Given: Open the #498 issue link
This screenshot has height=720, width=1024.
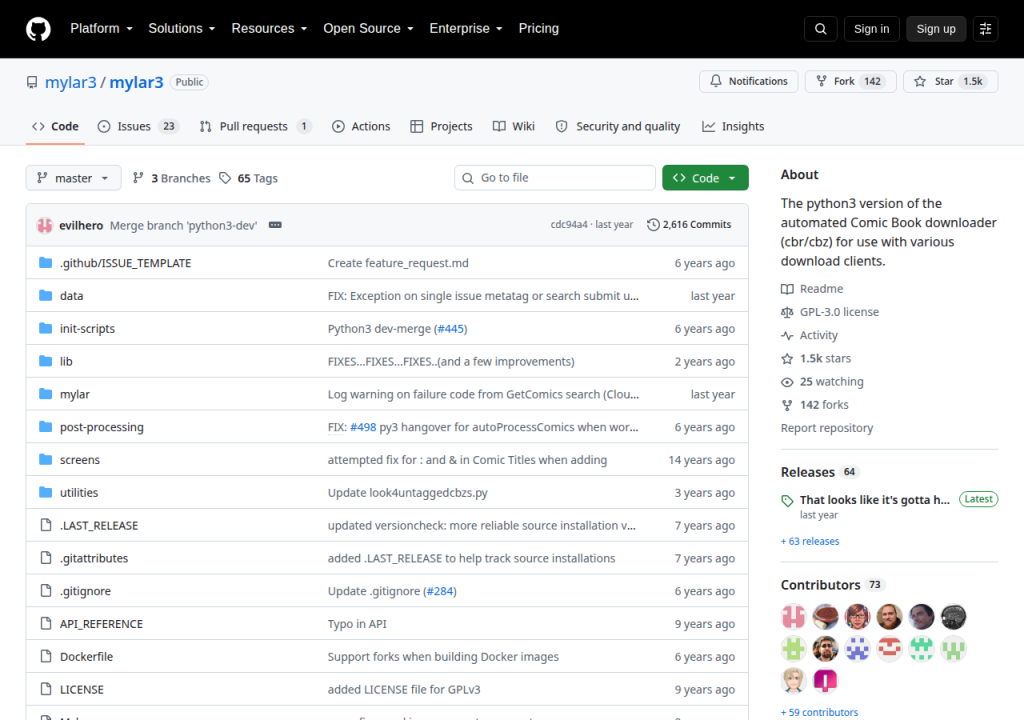Looking at the screenshot, I should tap(363, 427).
